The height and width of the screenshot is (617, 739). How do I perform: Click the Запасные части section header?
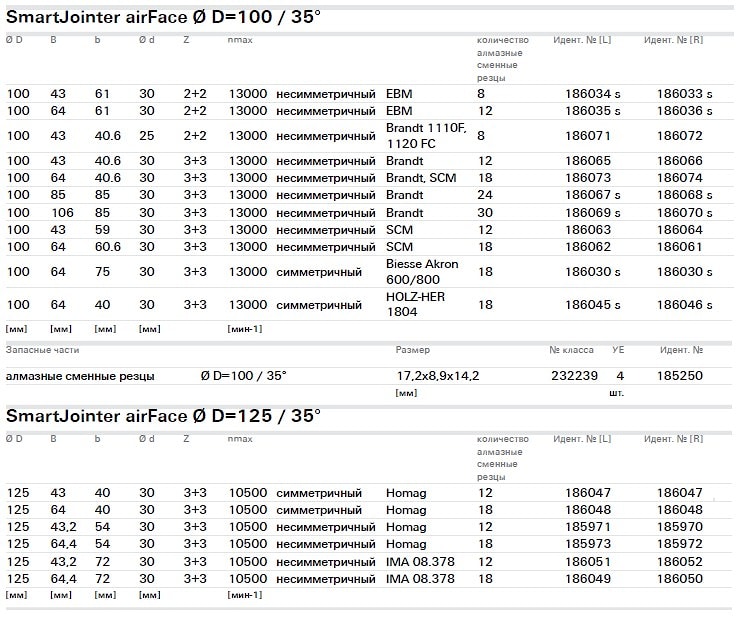coord(42,351)
